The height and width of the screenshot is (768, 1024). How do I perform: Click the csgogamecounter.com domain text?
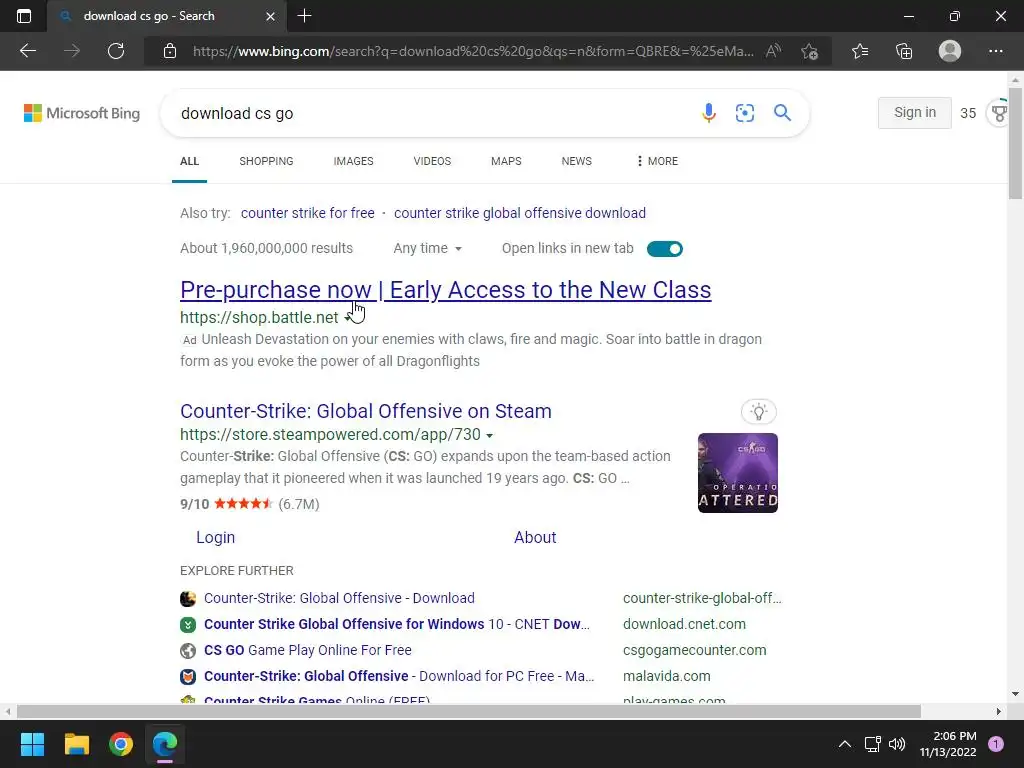tap(694, 650)
